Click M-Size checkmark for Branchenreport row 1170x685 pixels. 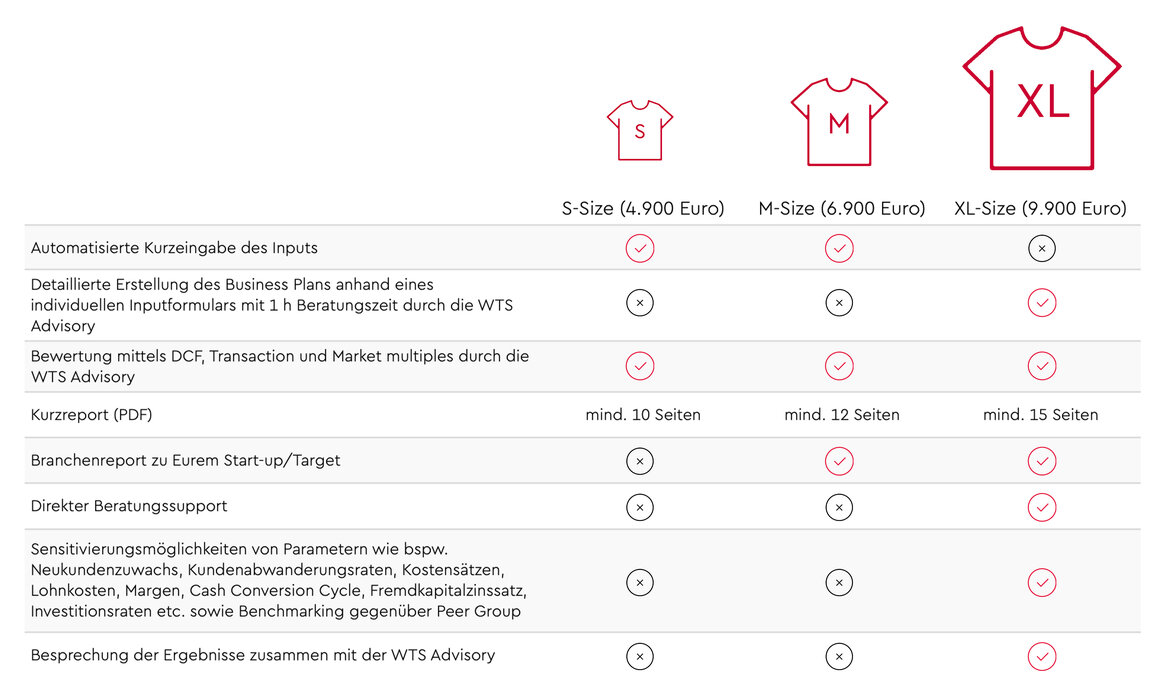[839, 461]
